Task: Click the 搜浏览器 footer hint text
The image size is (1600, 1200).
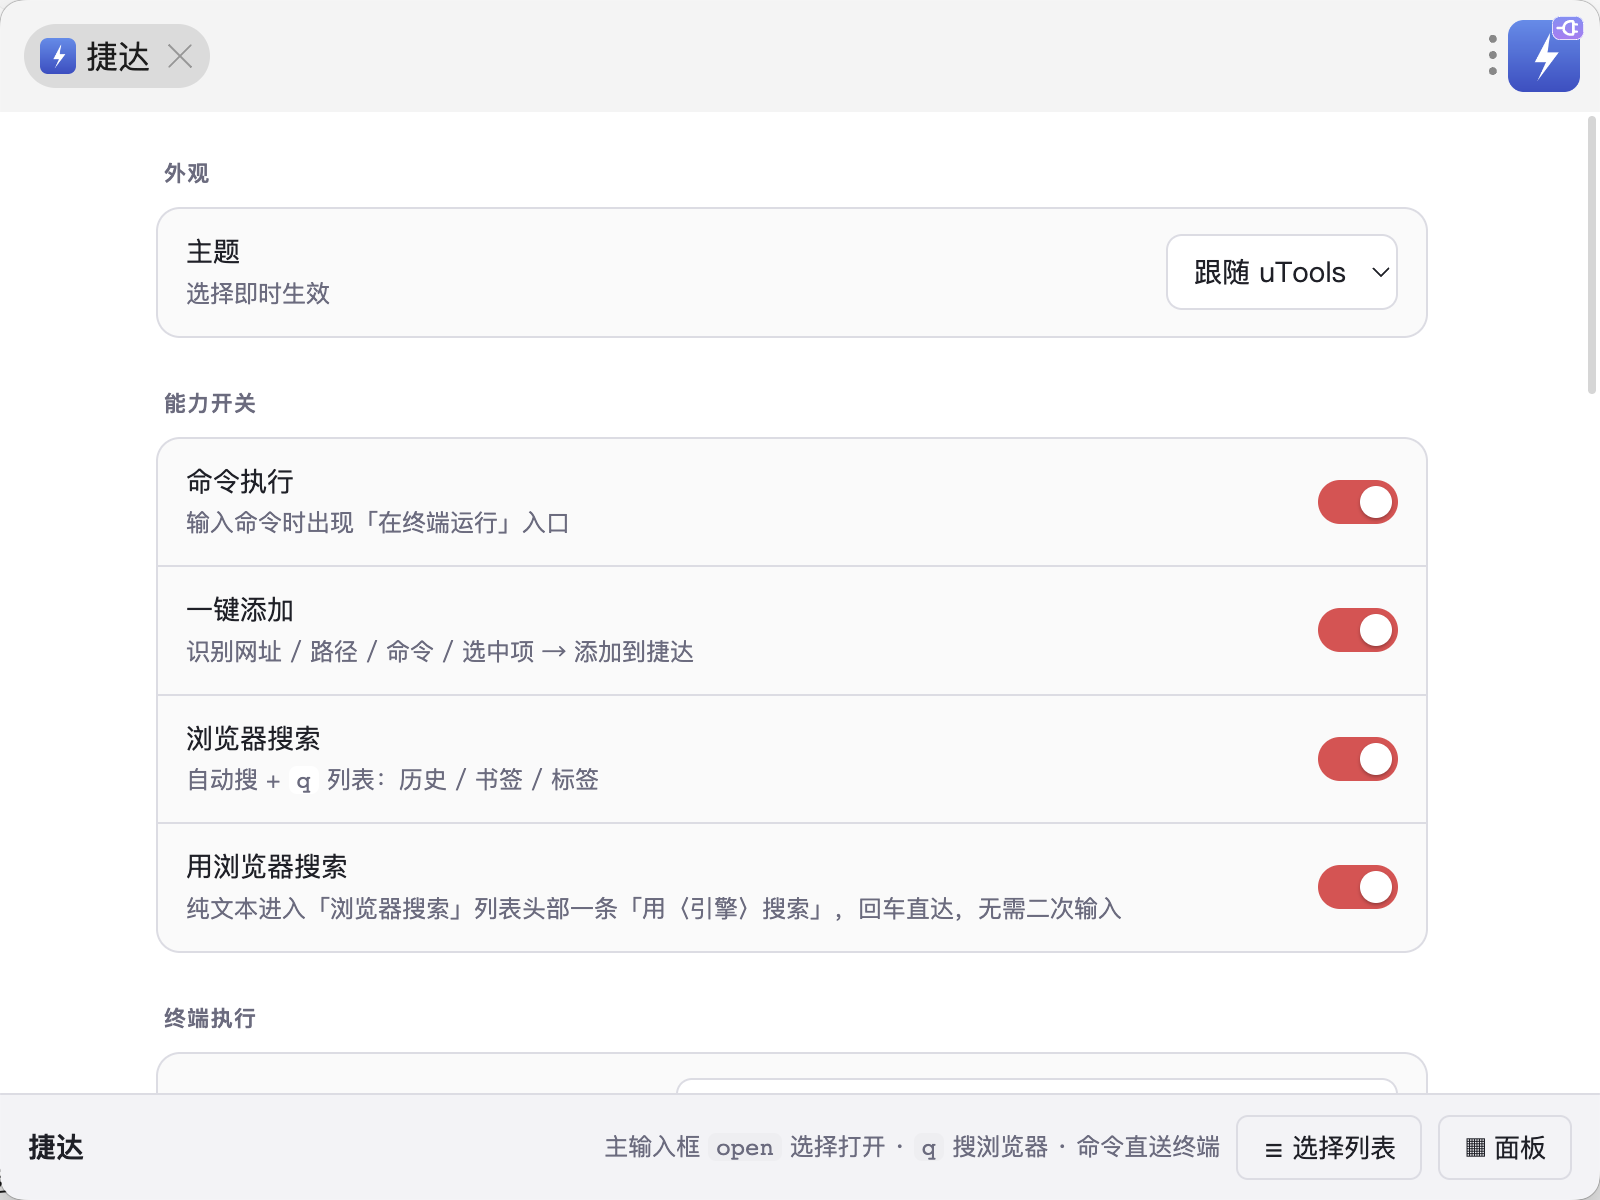Action: click(1000, 1148)
